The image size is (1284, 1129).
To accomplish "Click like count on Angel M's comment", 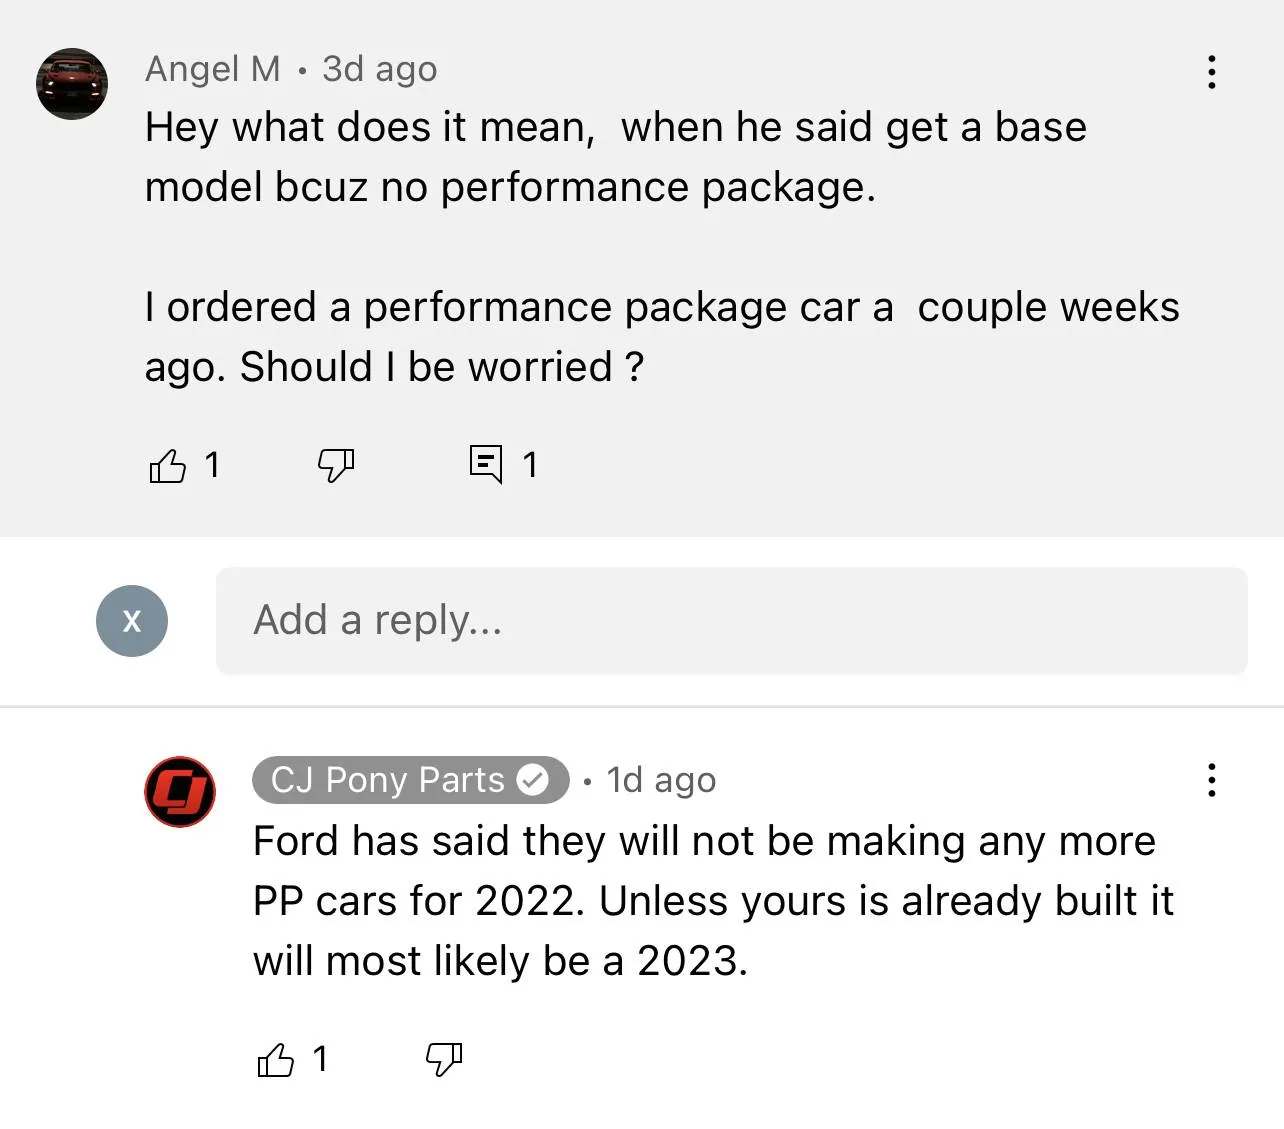I will pos(212,465).
